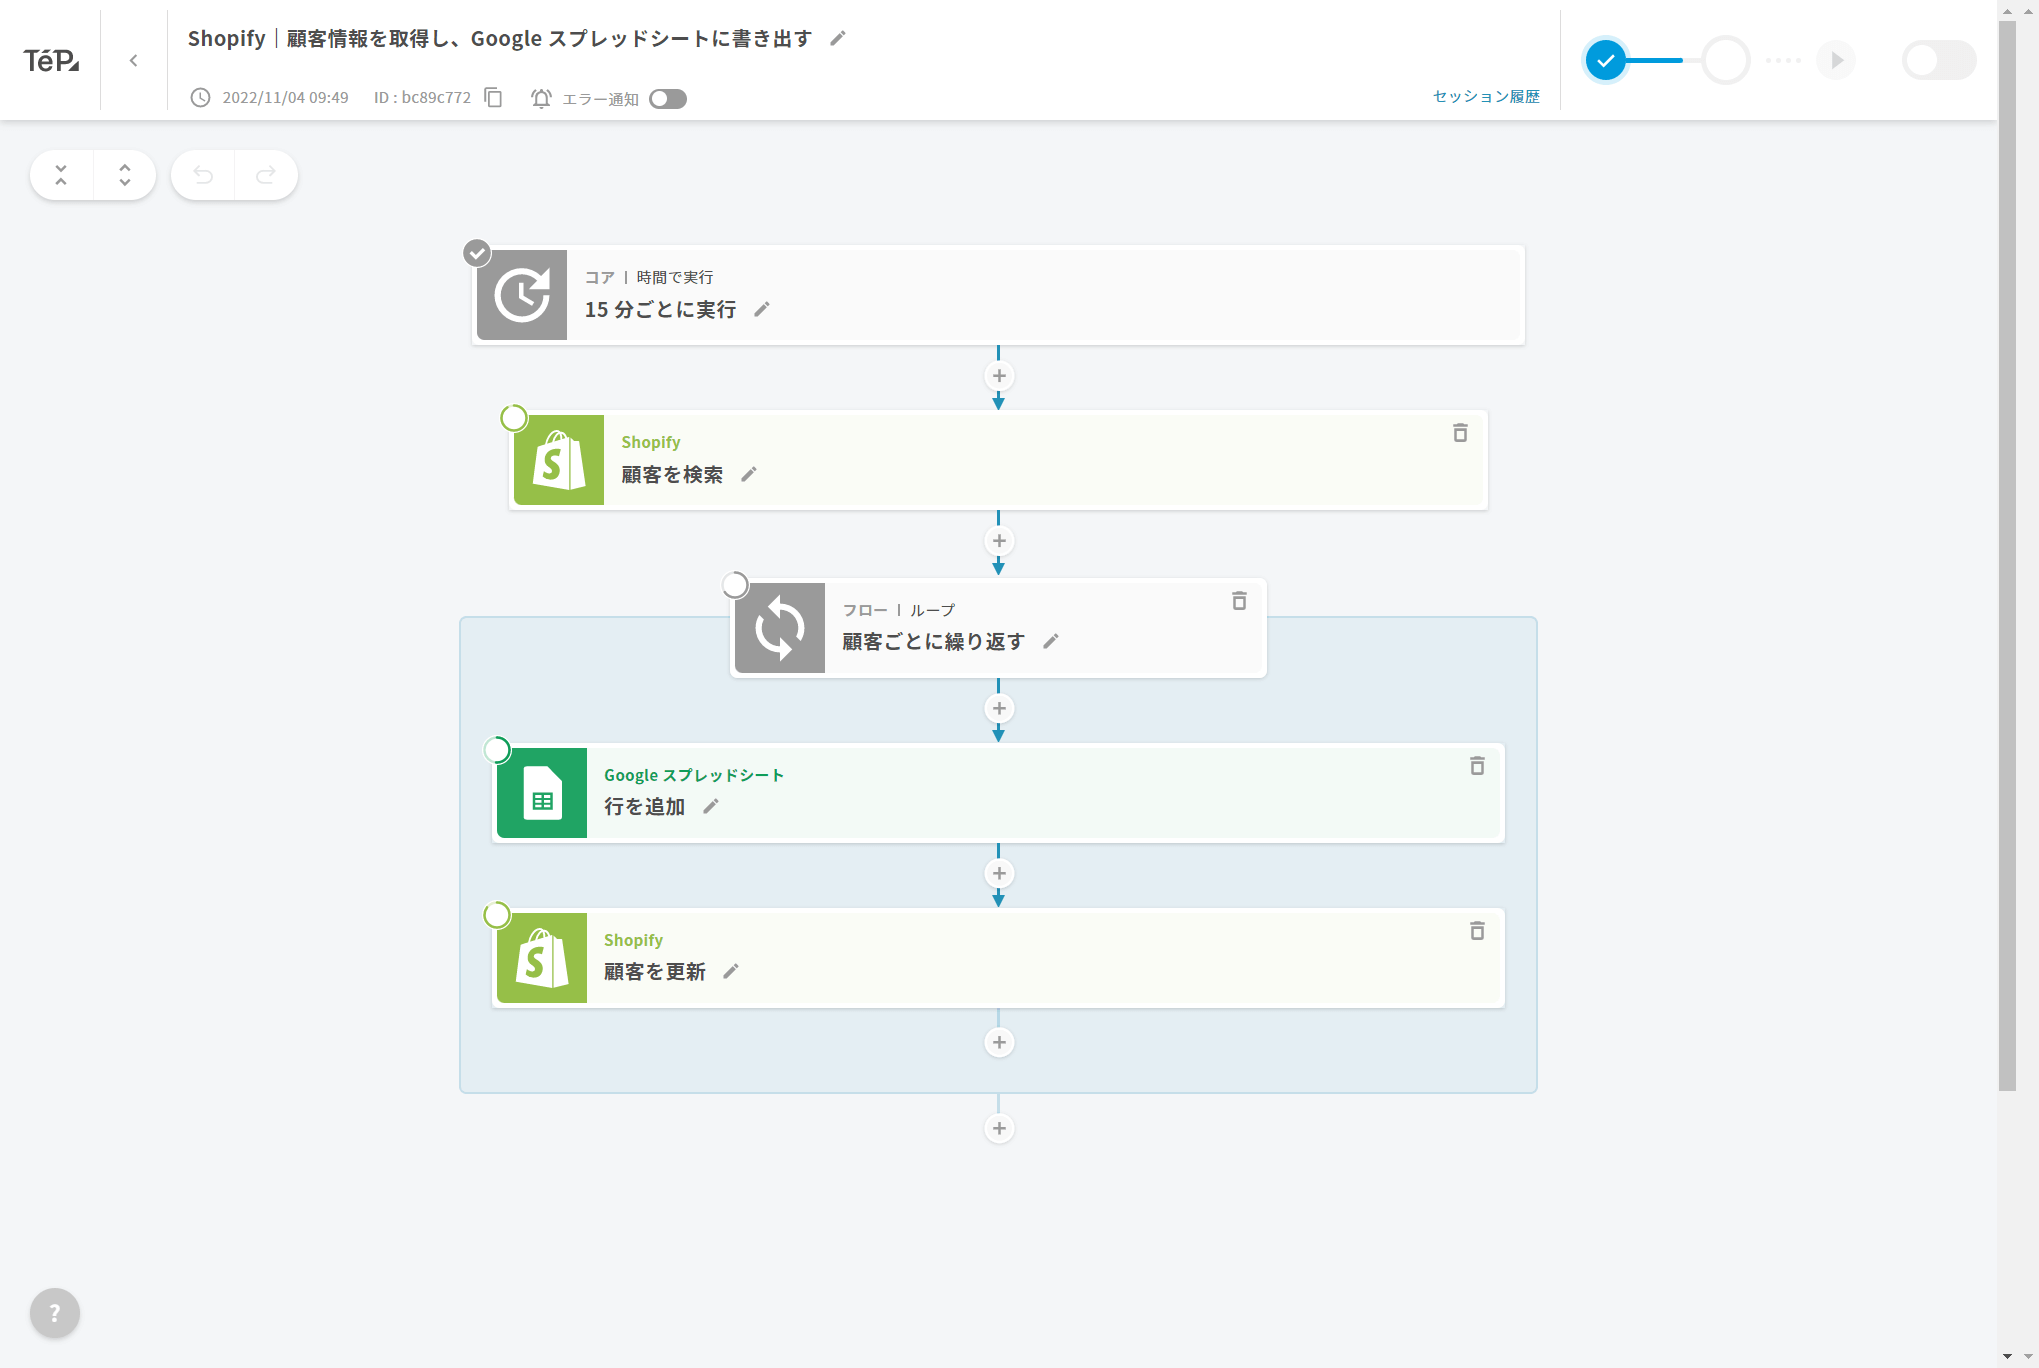Select the circle on 顧客を検索 step
Image resolution: width=2039 pixels, height=1368 pixels.
[514, 418]
